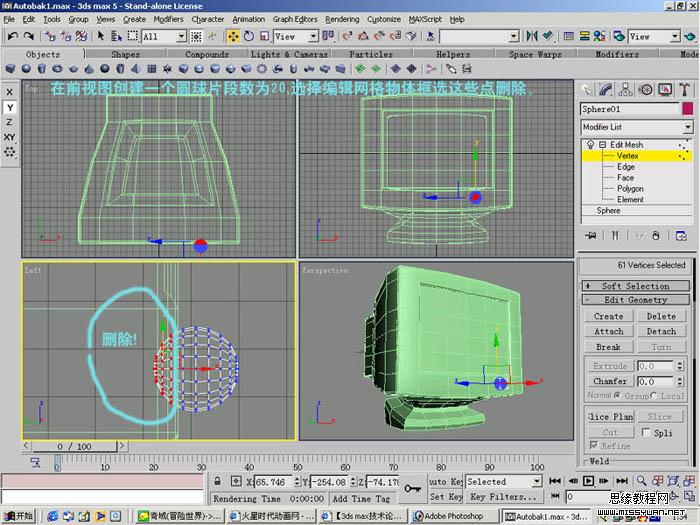Collapse the Edit Mesh tree node
This screenshot has height=525, width=700.
coord(602,145)
